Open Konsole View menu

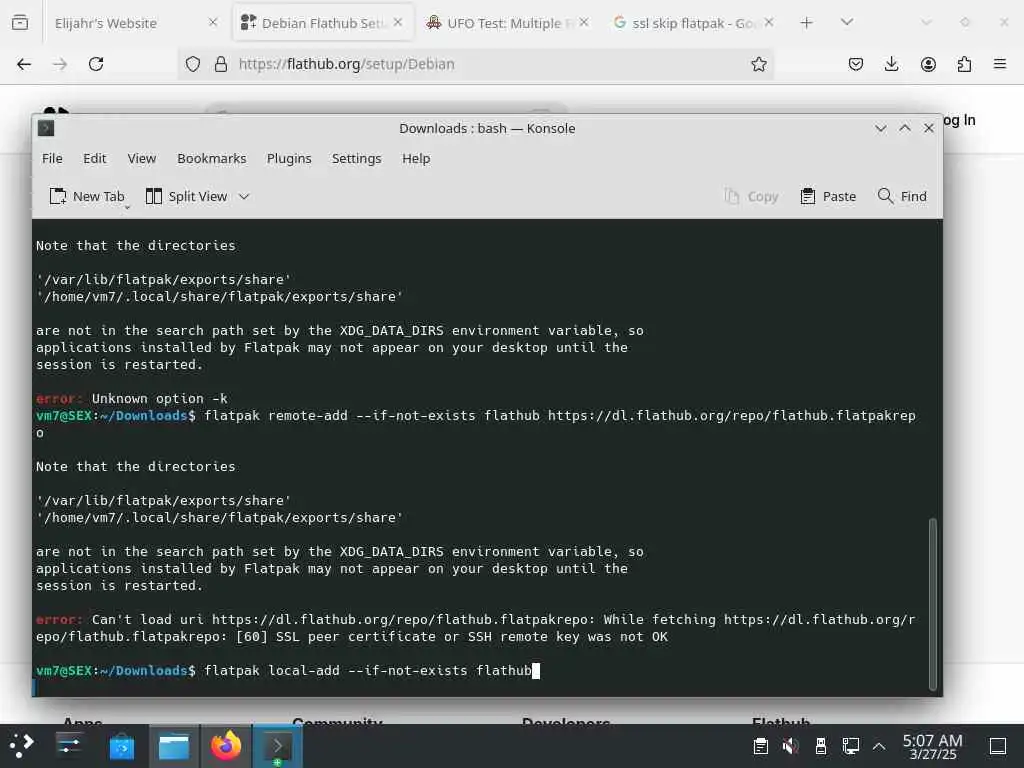coord(142,159)
